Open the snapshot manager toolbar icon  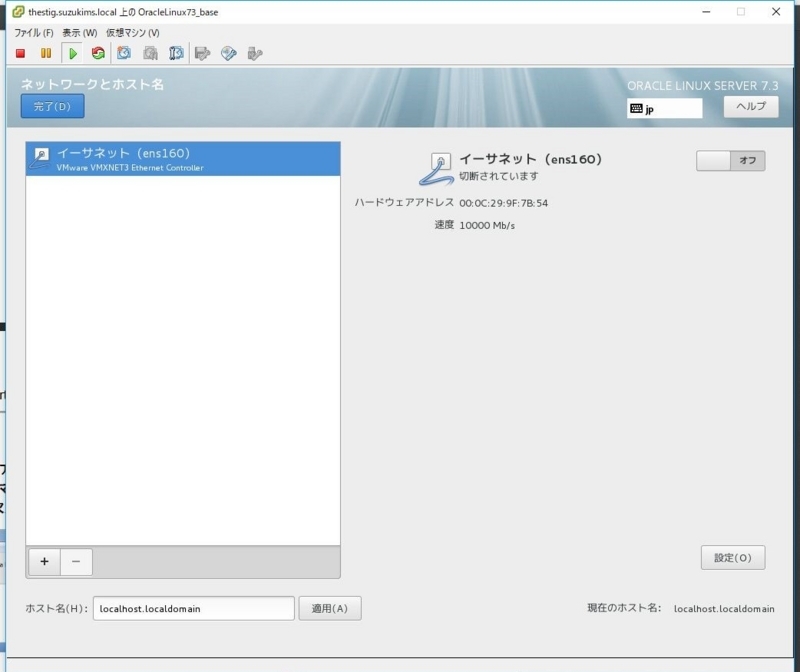[176, 54]
